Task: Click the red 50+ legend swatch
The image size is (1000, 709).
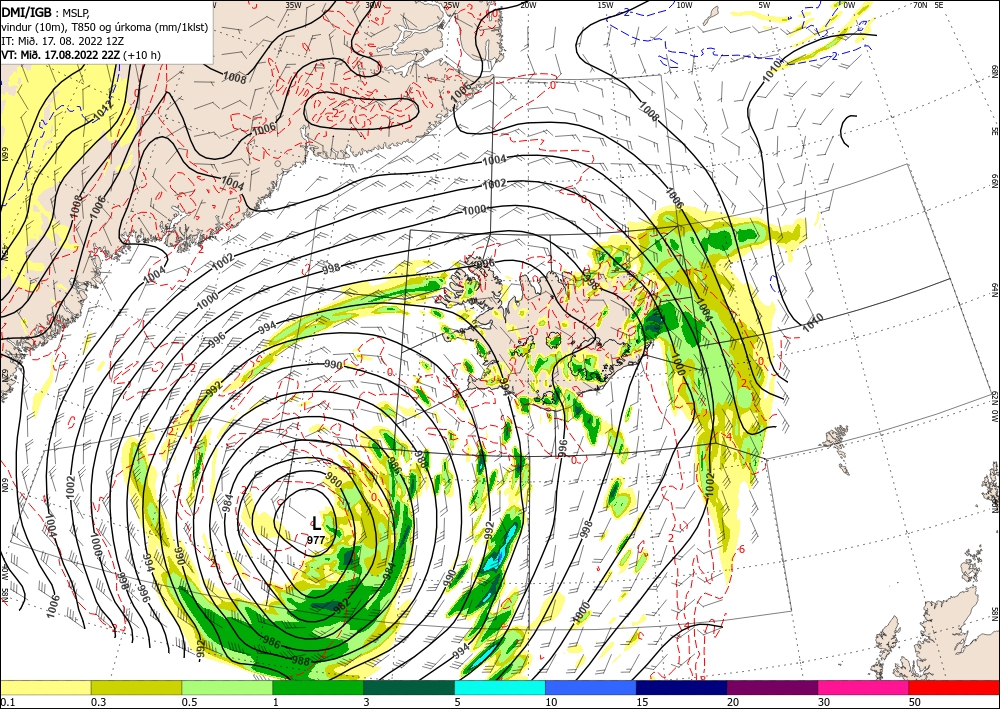Action: [954, 687]
